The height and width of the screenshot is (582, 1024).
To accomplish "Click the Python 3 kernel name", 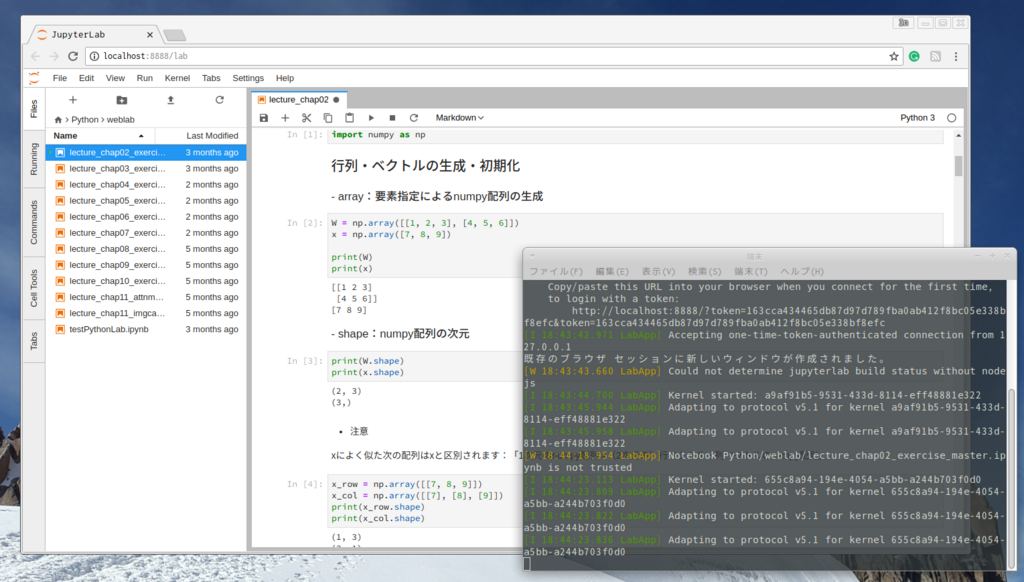I will tap(918, 118).
